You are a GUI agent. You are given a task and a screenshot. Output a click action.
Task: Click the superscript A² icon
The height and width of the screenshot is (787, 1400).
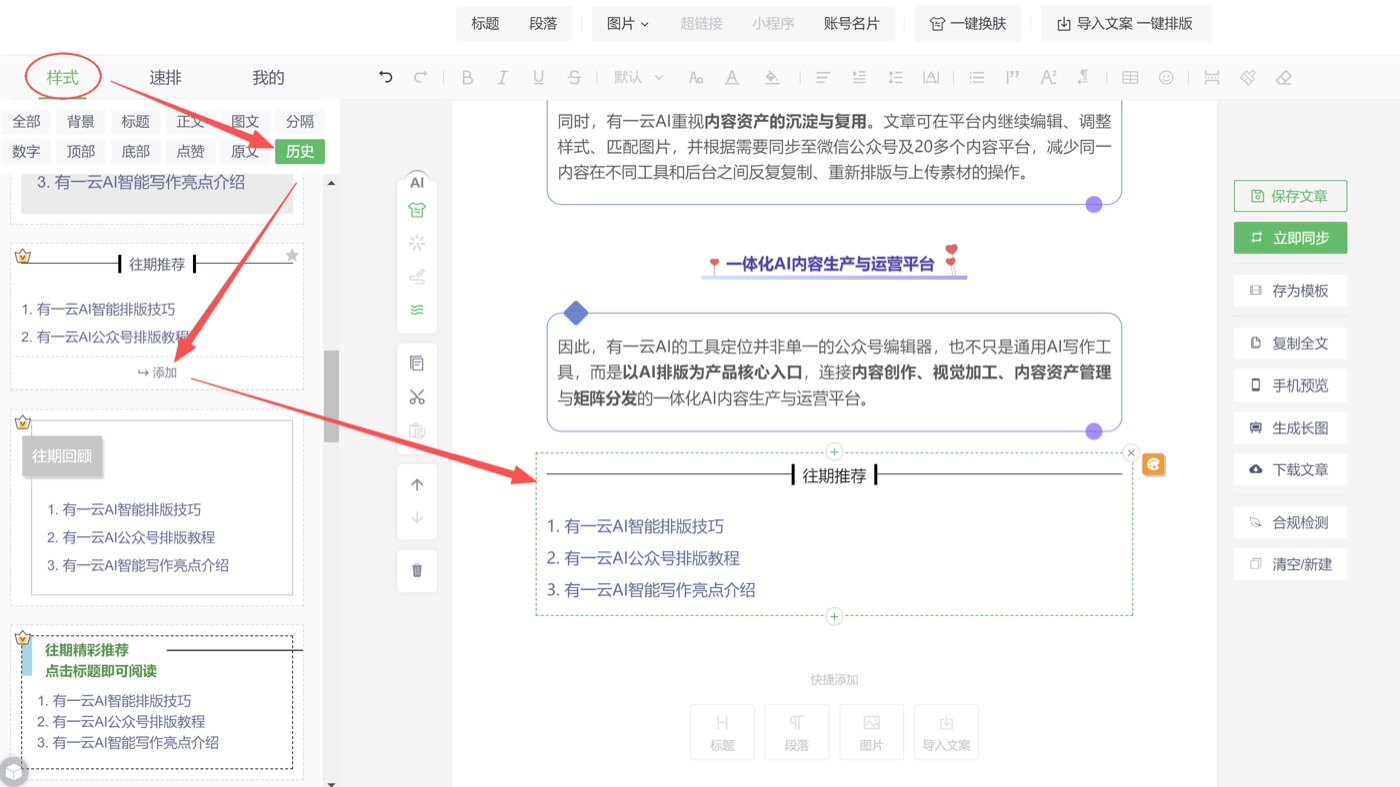pos(1048,77)
